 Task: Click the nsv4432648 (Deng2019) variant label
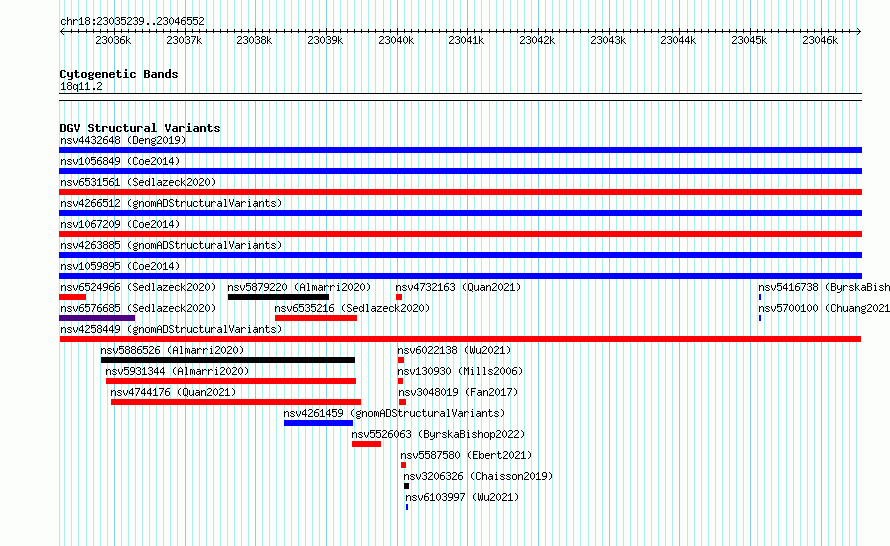pyautogui.click(x=123, y=140)
